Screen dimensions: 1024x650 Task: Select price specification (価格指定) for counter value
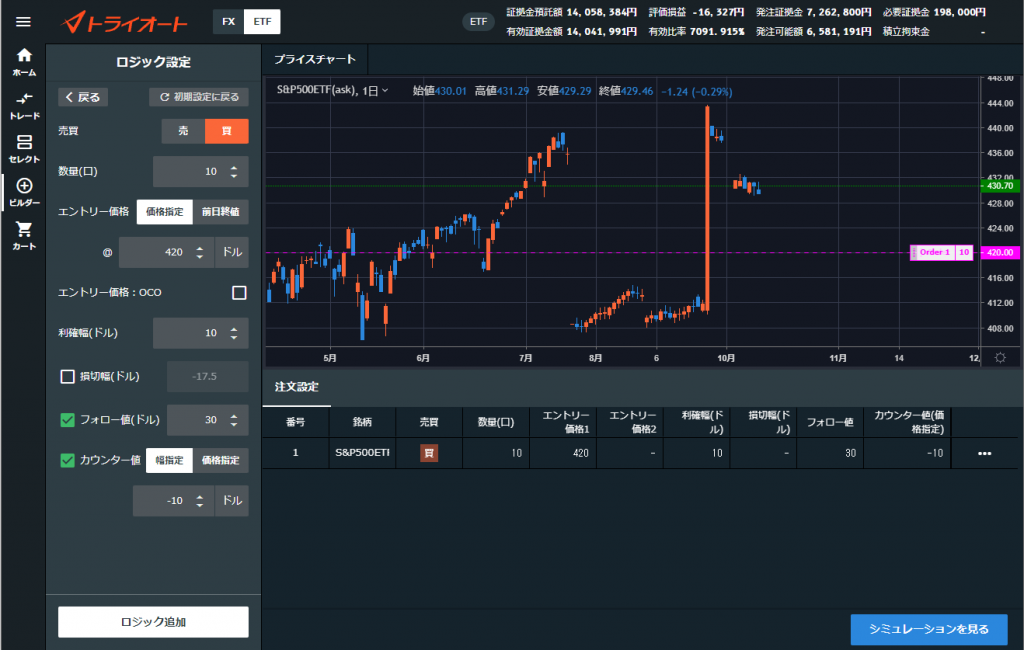coord(221,461)
